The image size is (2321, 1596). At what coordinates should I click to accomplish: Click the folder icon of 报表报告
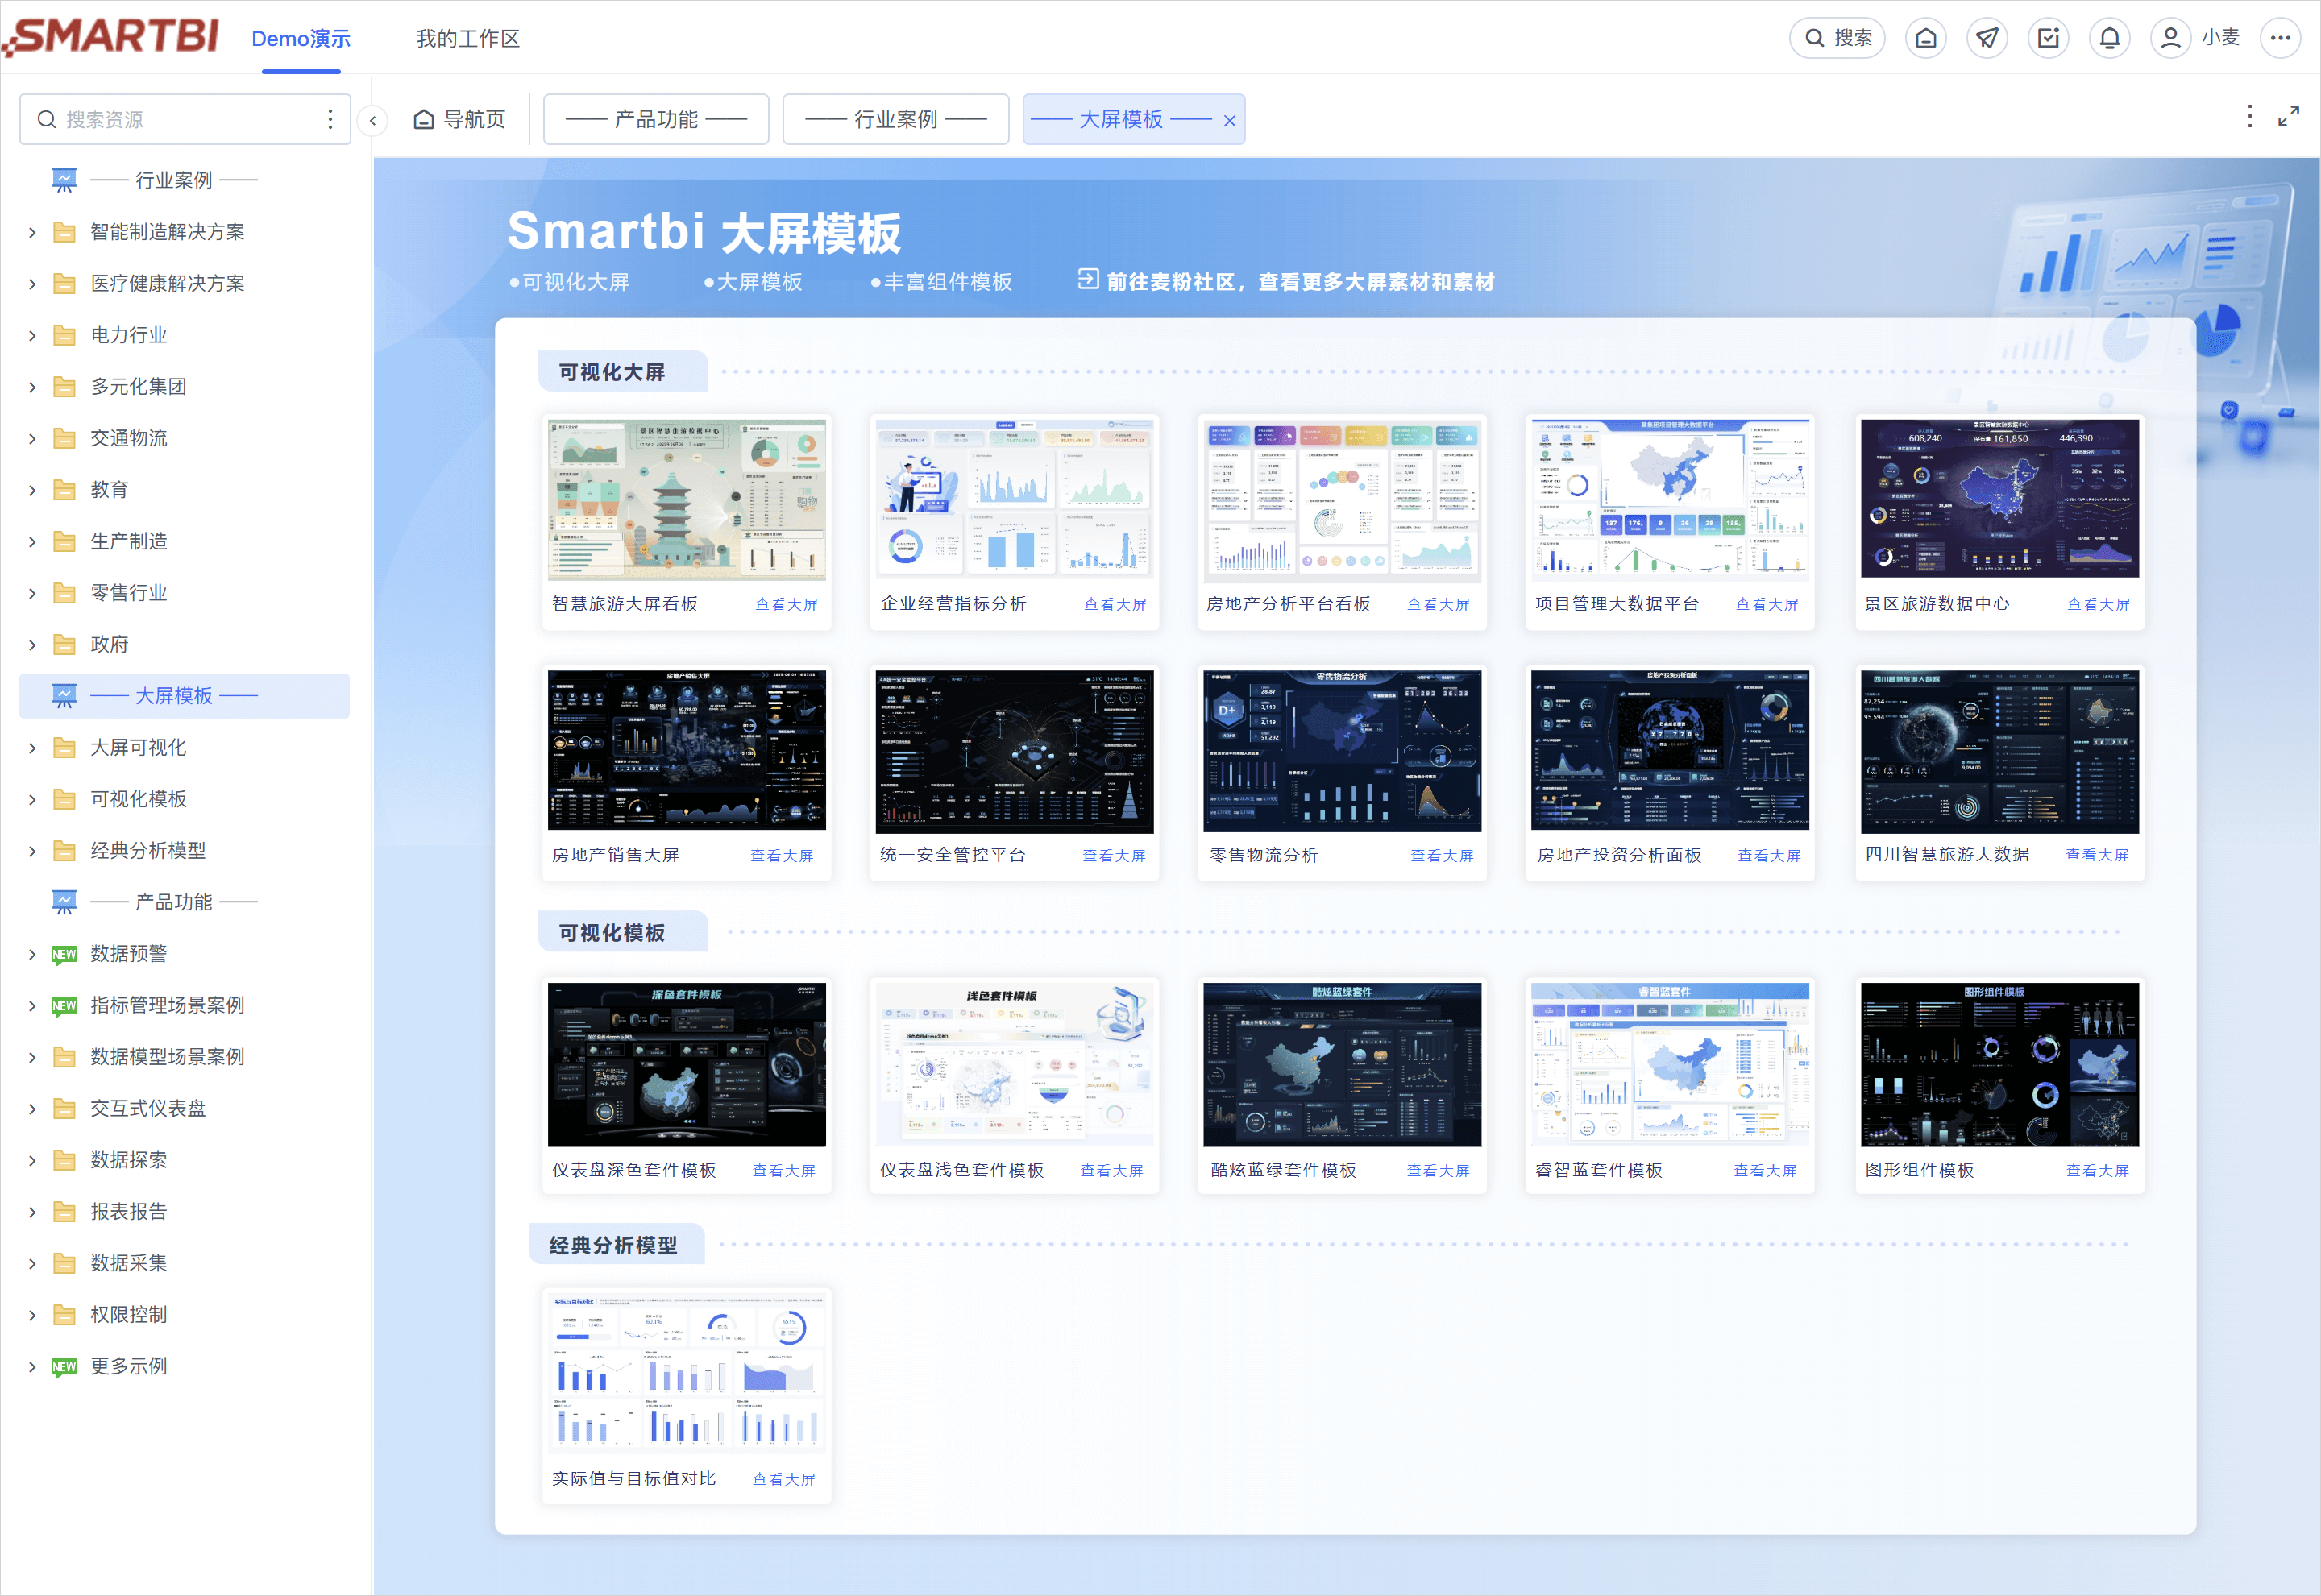pyautogui.click(x=64, y=1212)
